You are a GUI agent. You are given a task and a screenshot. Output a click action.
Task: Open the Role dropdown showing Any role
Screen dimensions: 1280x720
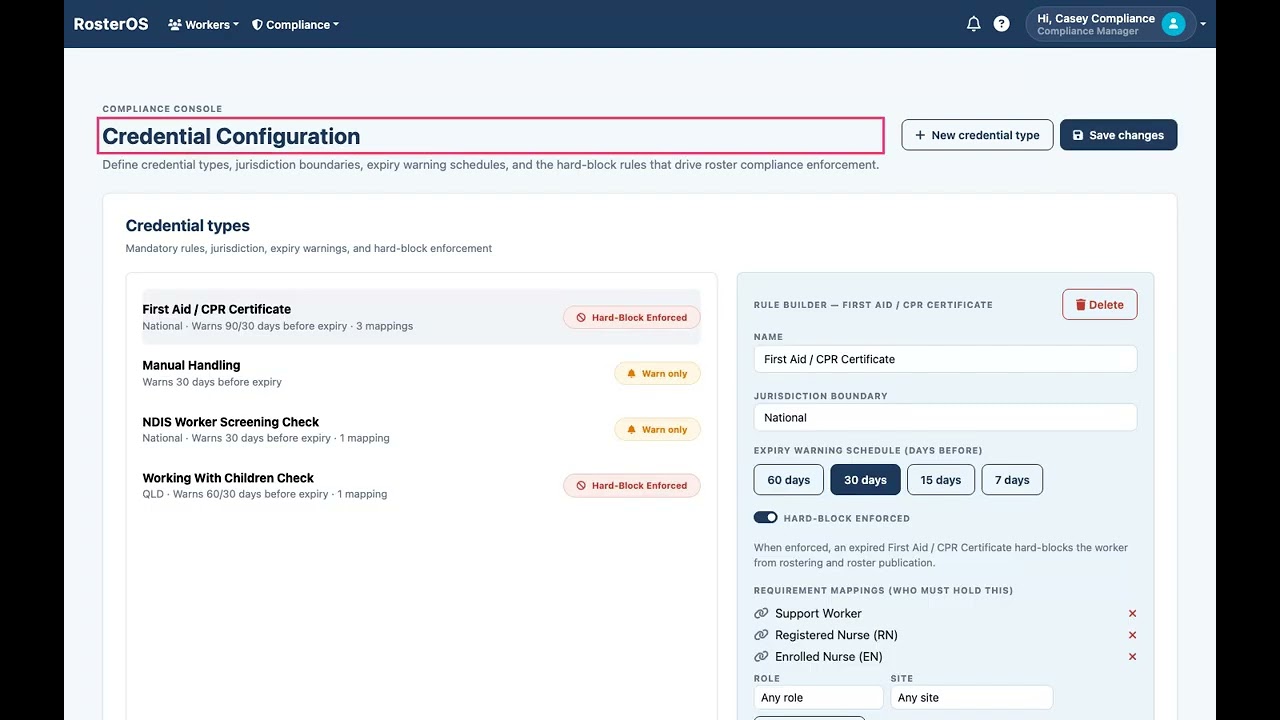point(818,697)
